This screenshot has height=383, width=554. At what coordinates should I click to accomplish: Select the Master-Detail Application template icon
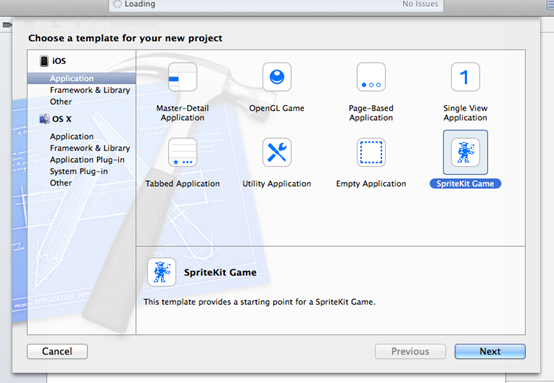[182, 77]
